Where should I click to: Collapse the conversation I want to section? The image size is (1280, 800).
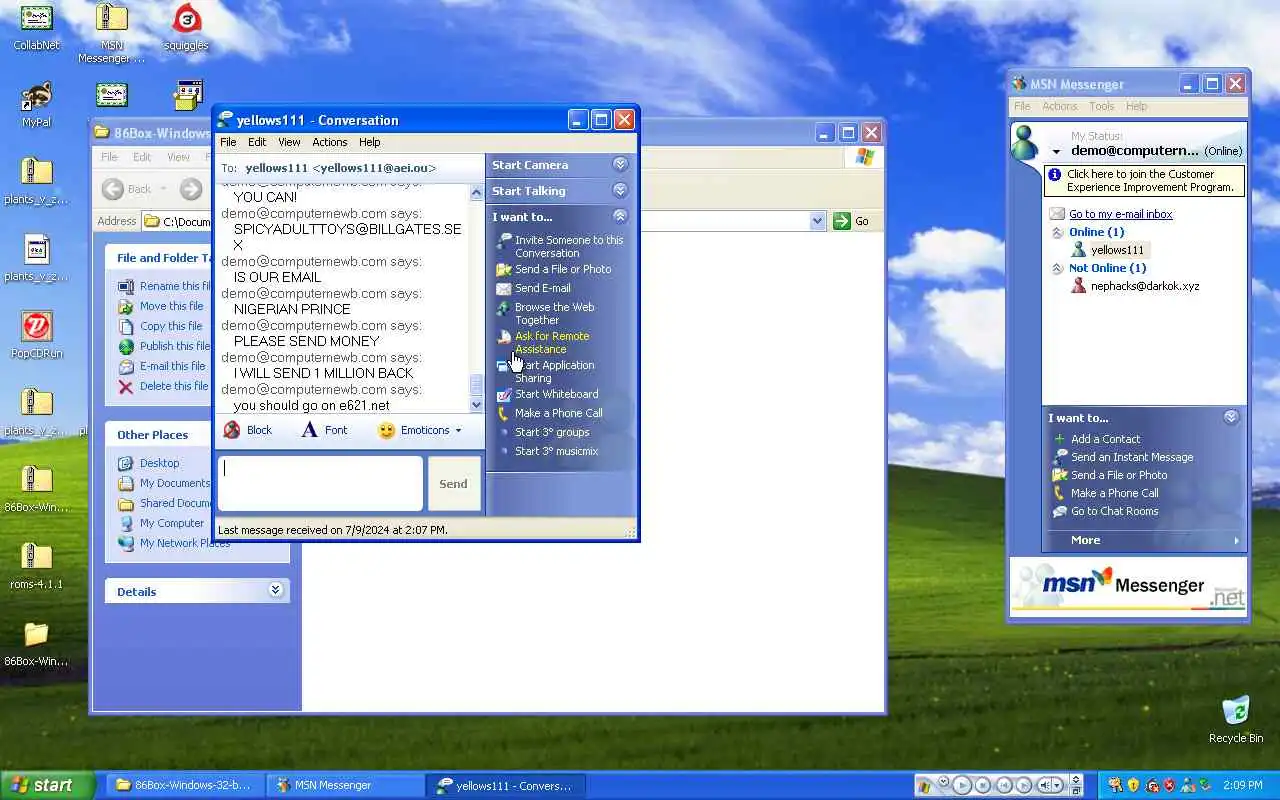620,217
